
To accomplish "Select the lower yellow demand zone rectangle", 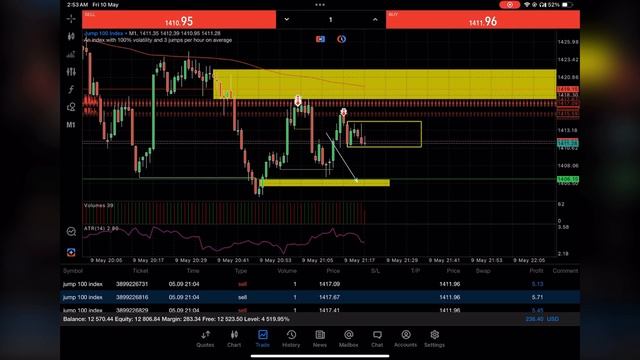I will click(x=325, y=182).
